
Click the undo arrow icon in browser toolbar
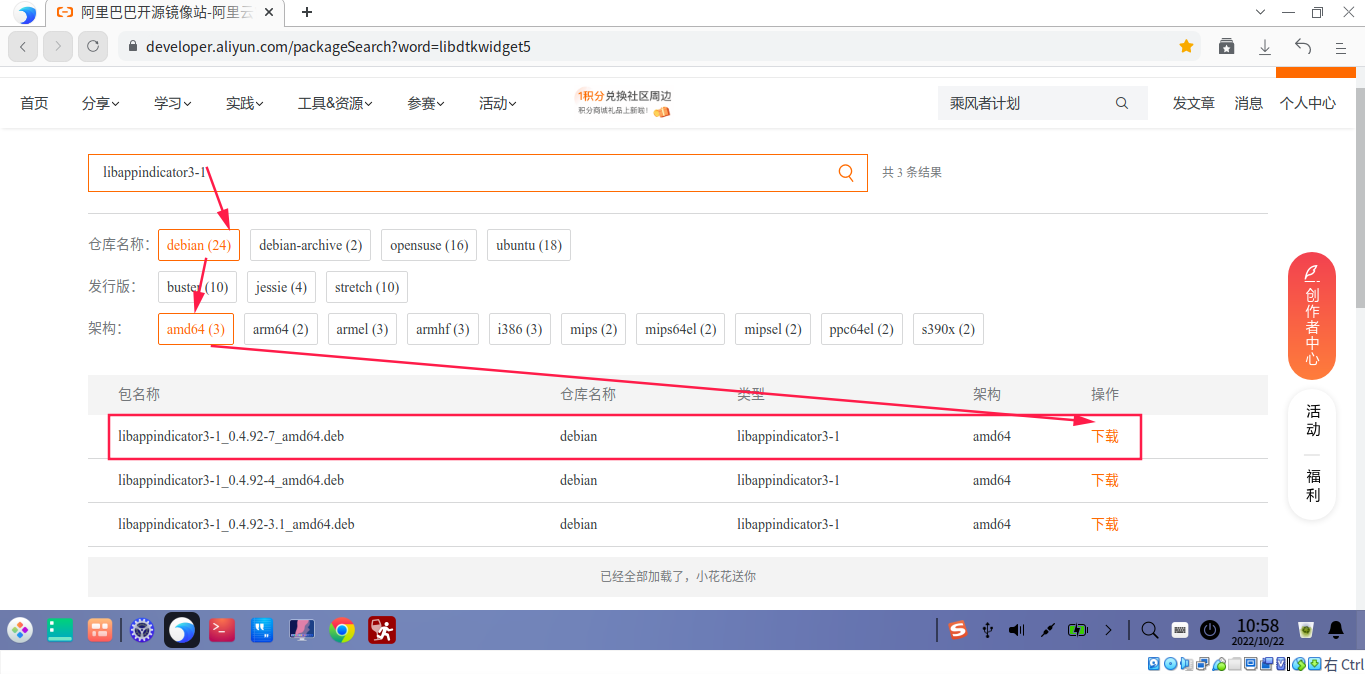point(1303,46)
